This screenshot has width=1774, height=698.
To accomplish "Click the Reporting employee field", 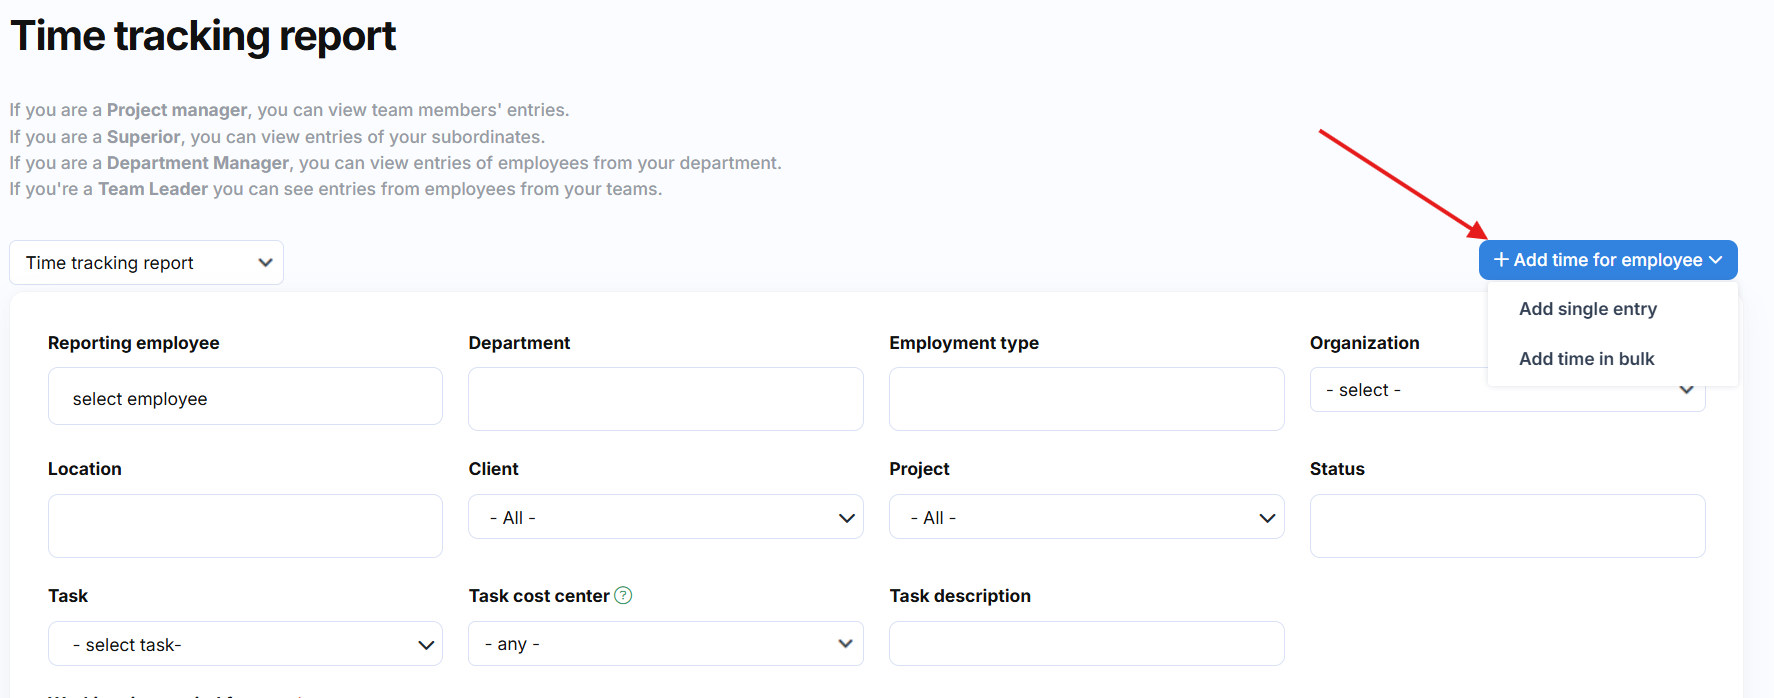I will [245, 397].
